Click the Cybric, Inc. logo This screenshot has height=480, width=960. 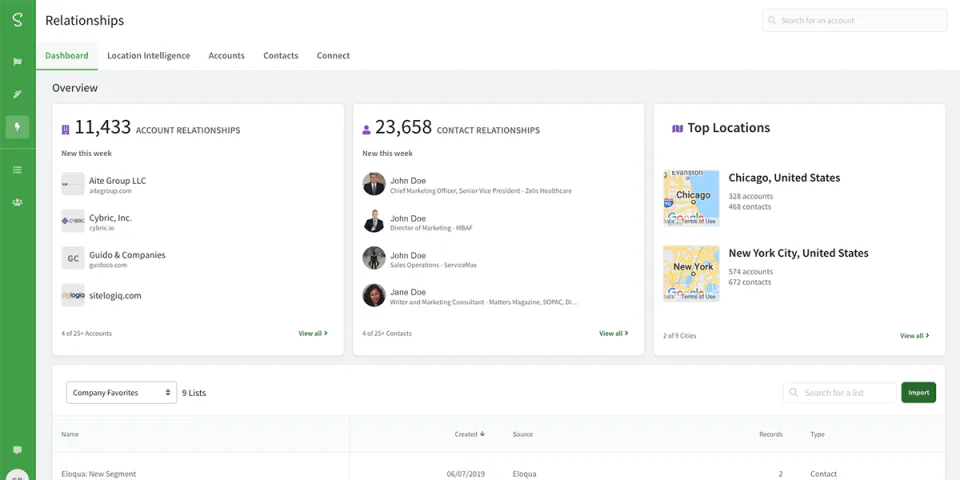[x=73, y=221]
